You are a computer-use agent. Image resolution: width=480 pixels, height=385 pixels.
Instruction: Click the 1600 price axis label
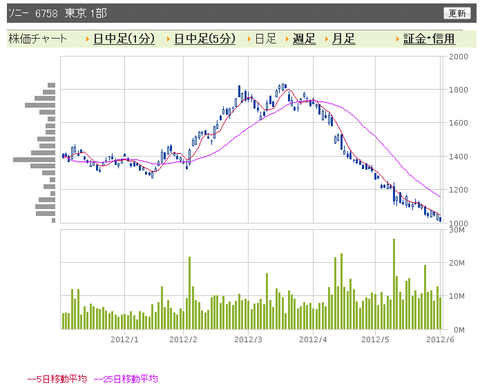coord(458,123)
